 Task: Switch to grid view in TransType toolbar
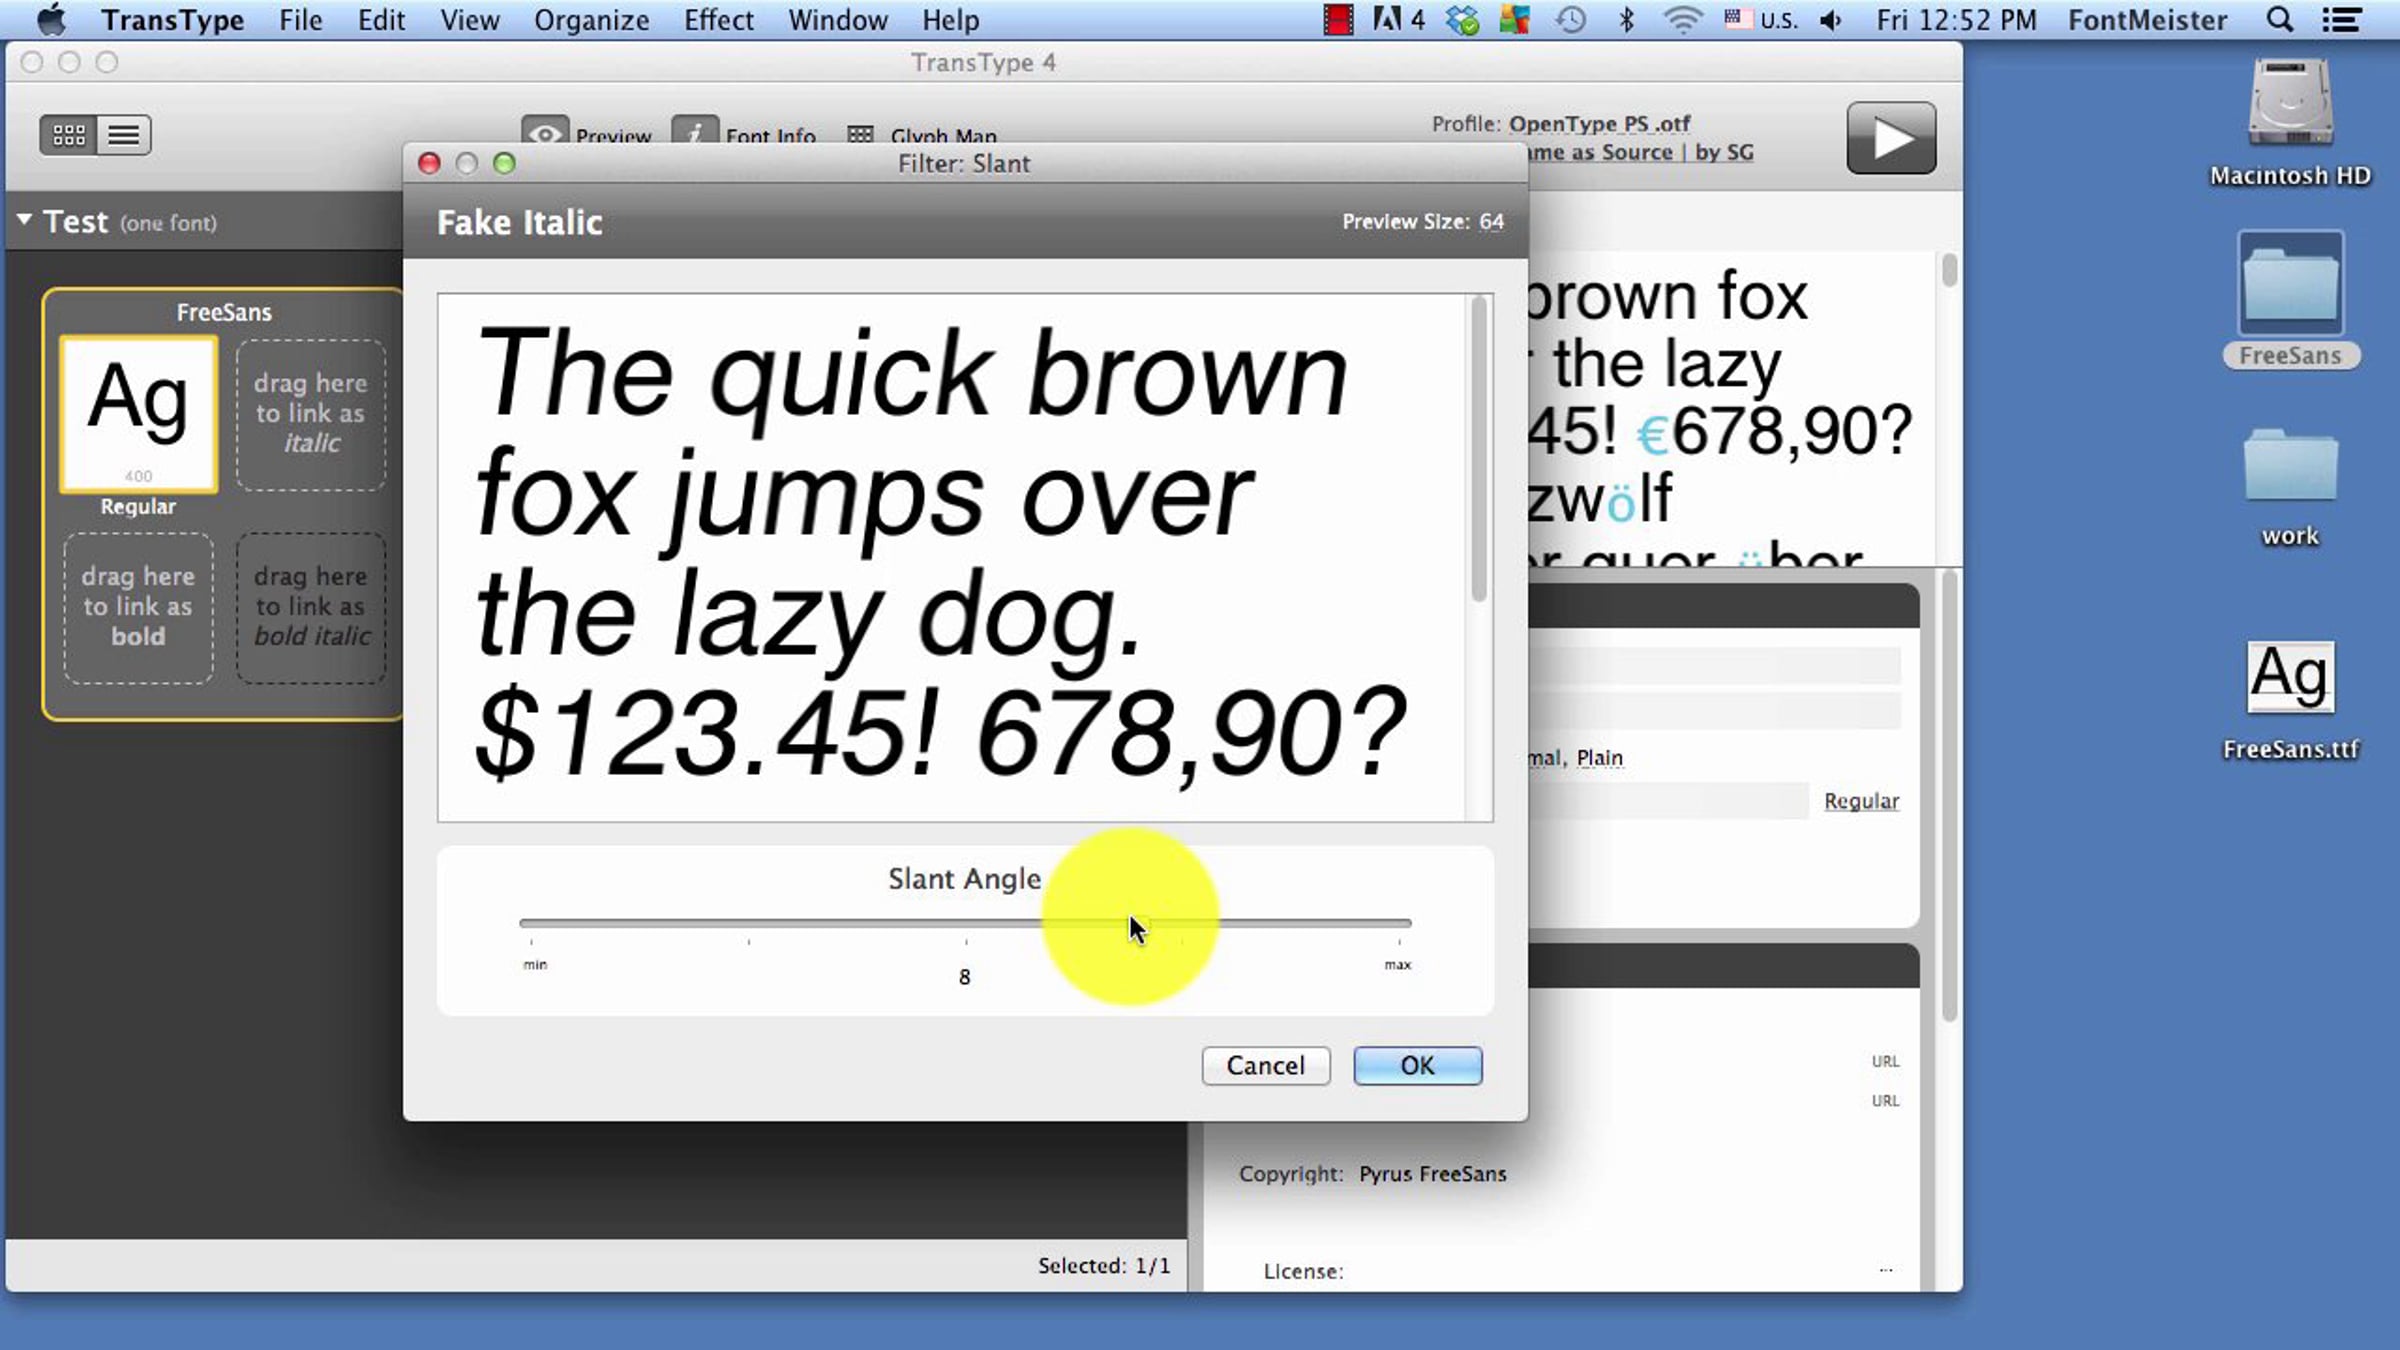pyautogui.click(x=68, y=135)
